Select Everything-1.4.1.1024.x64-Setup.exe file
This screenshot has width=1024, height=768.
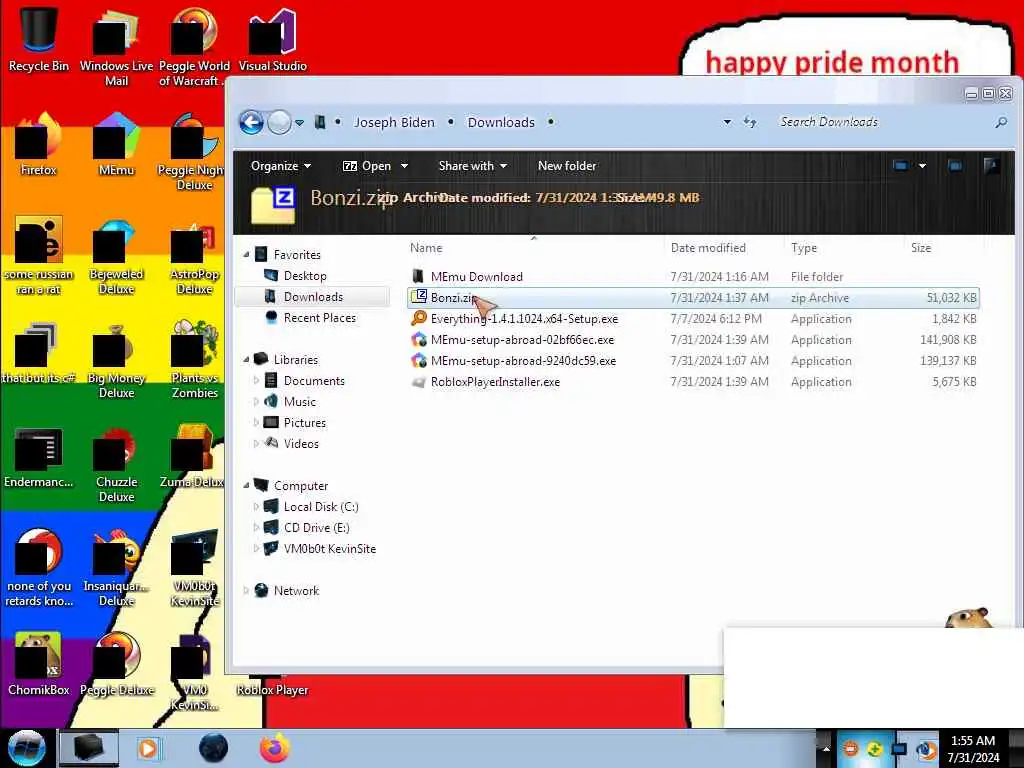coord(524,319)
